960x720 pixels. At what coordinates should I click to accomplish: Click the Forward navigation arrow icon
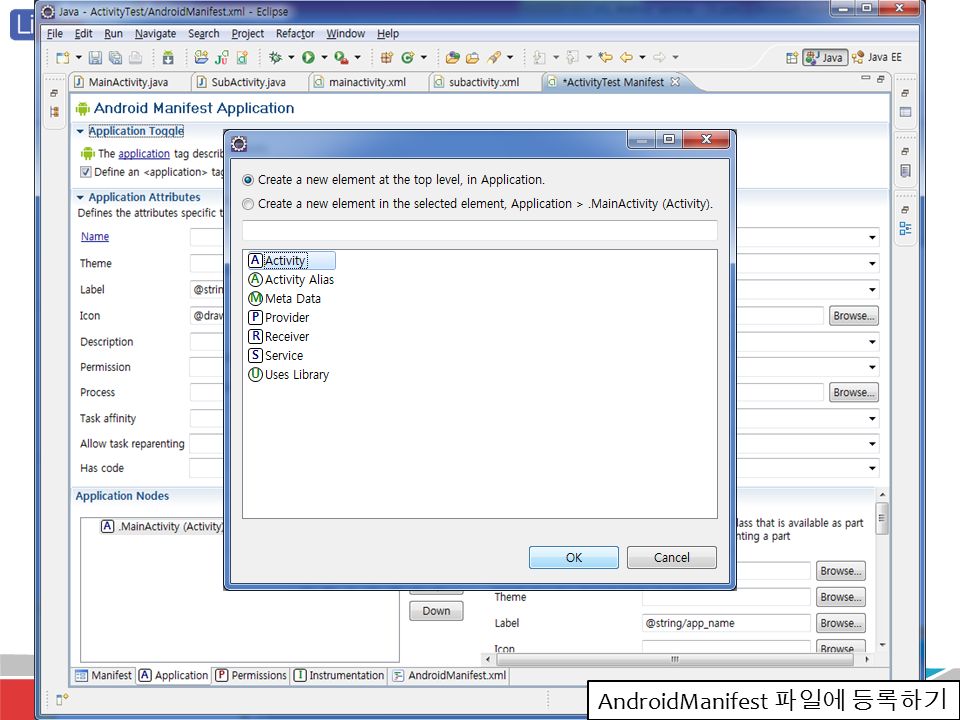tap(659, 58)
